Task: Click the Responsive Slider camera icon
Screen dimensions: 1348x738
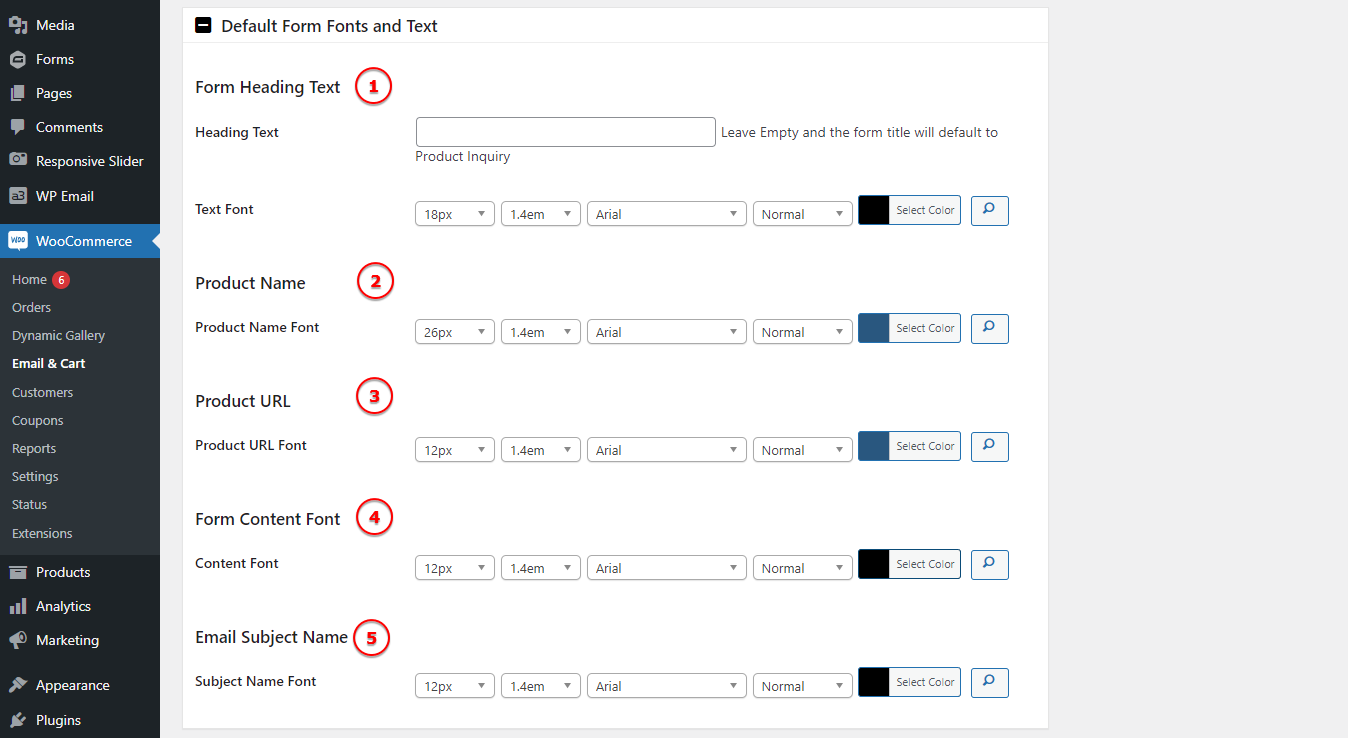Action: pos(17,161)
